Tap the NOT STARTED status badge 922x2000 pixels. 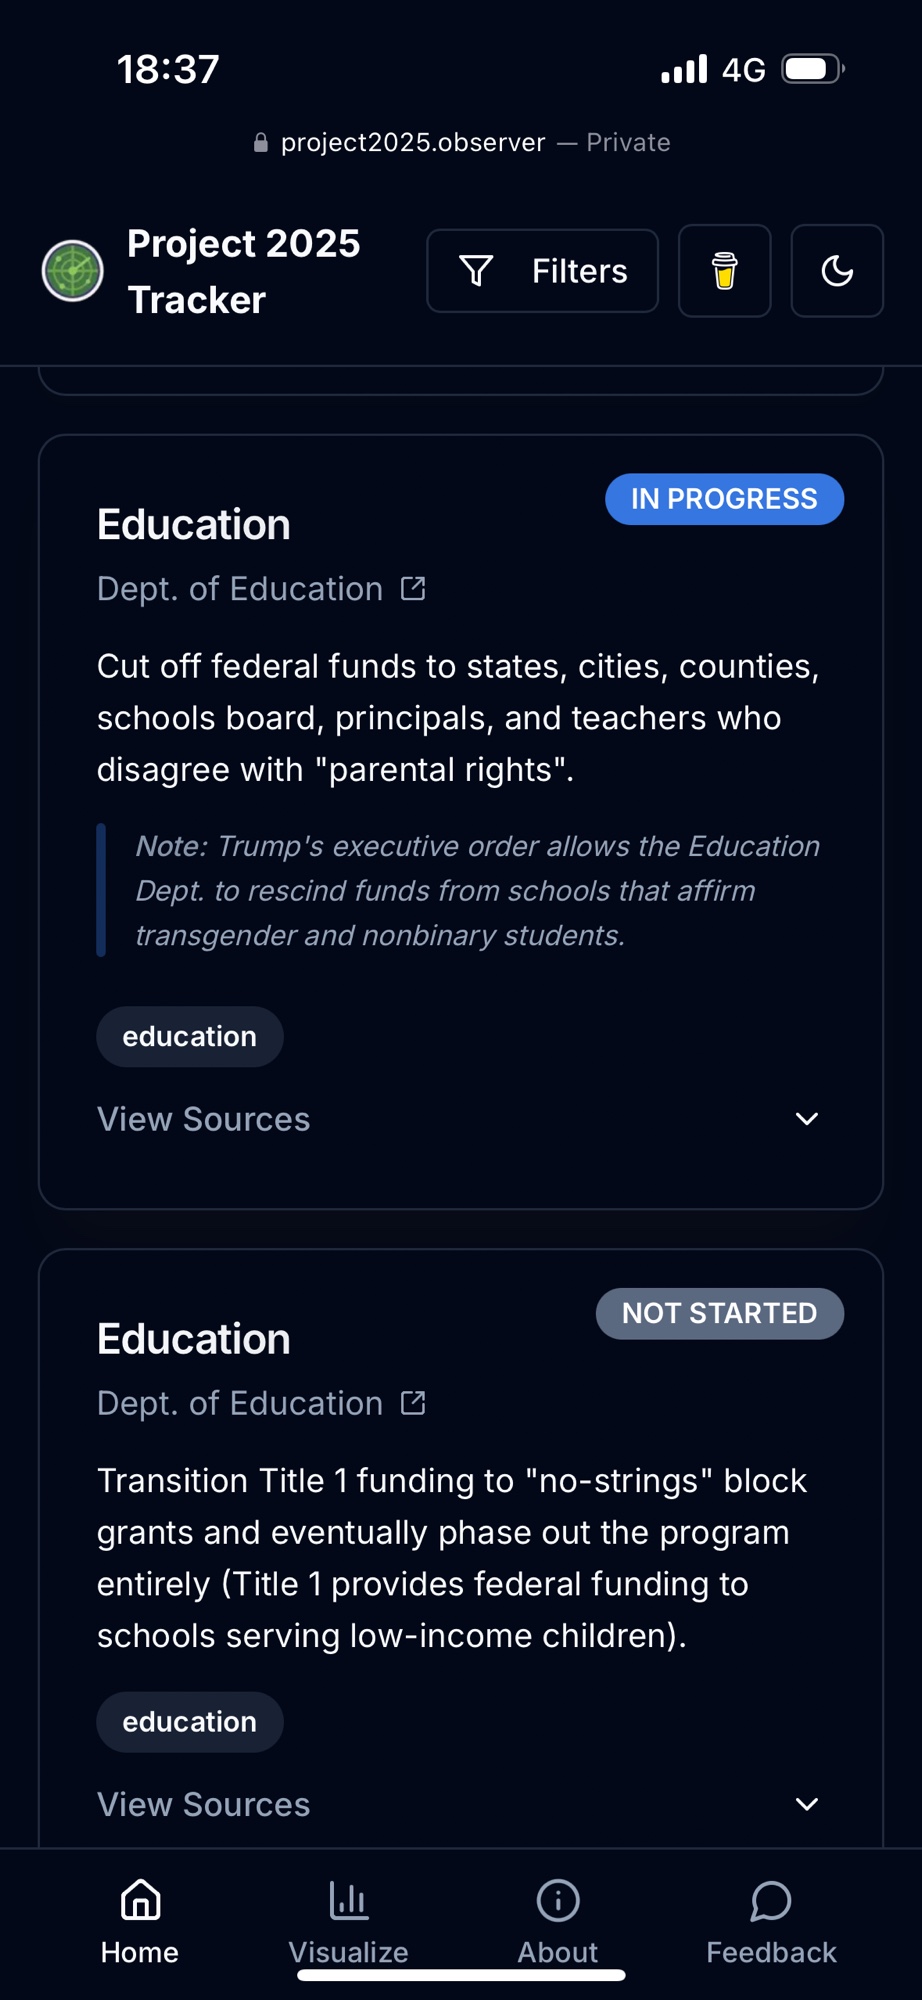pyautogui.click(x=719, y=1313)
